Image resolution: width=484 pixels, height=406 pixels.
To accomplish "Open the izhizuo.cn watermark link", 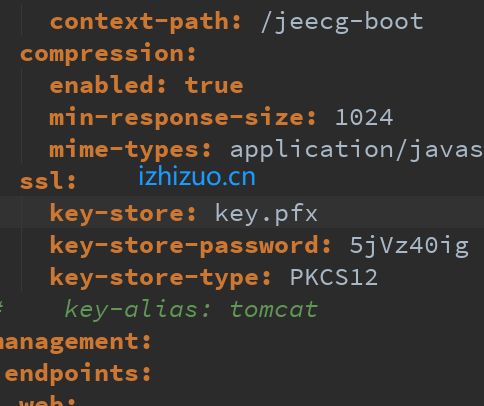I will pyautogui.click(x=197, y=176).
